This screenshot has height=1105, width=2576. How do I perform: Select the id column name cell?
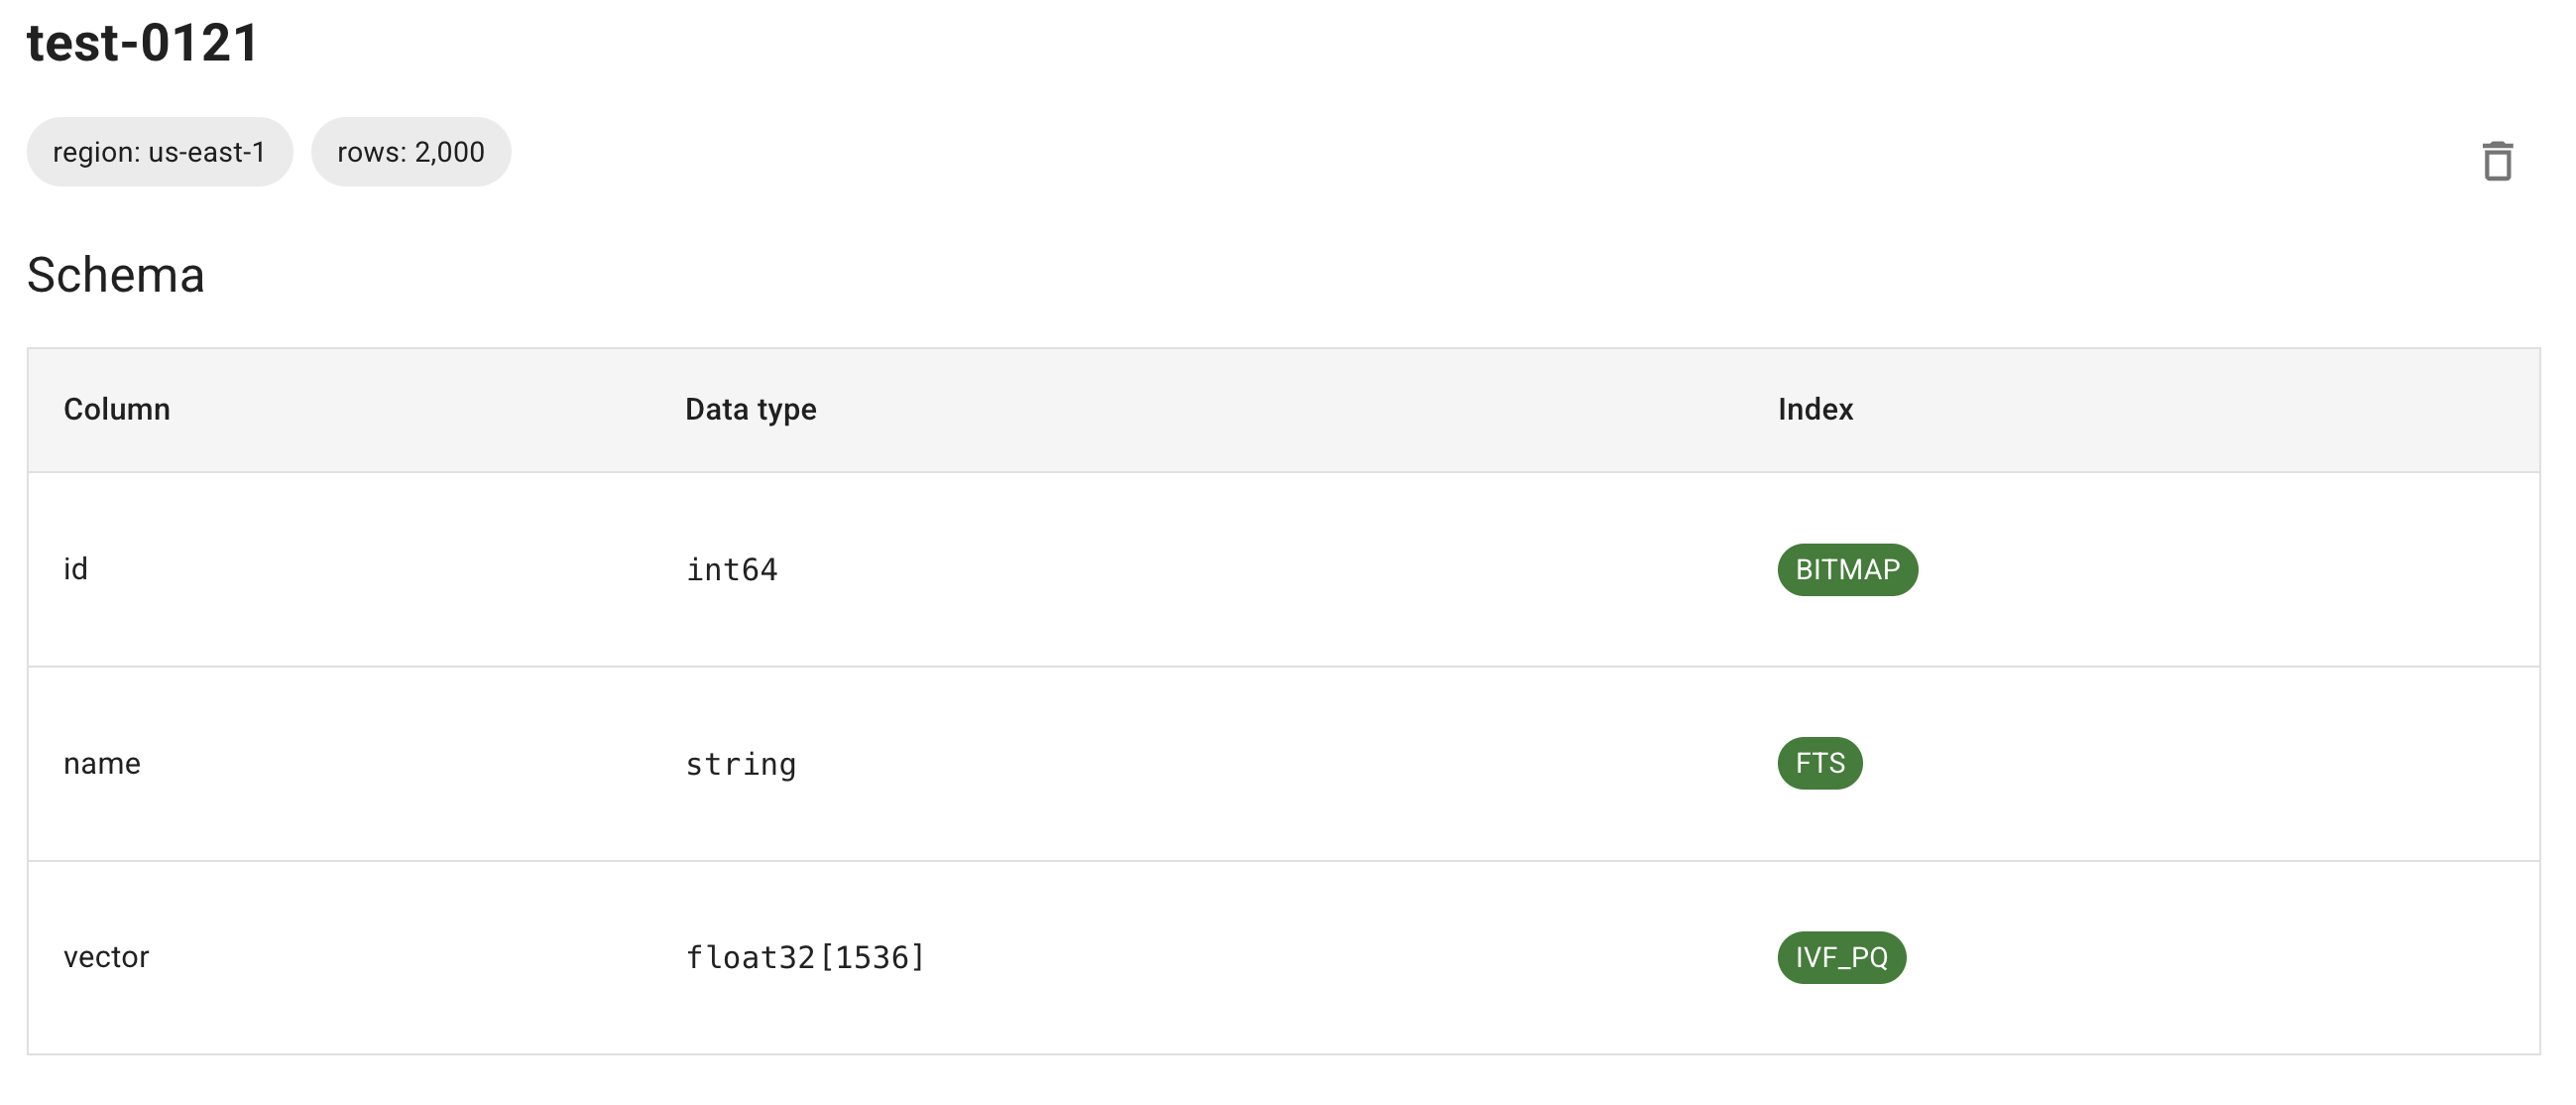pos(76,569)
